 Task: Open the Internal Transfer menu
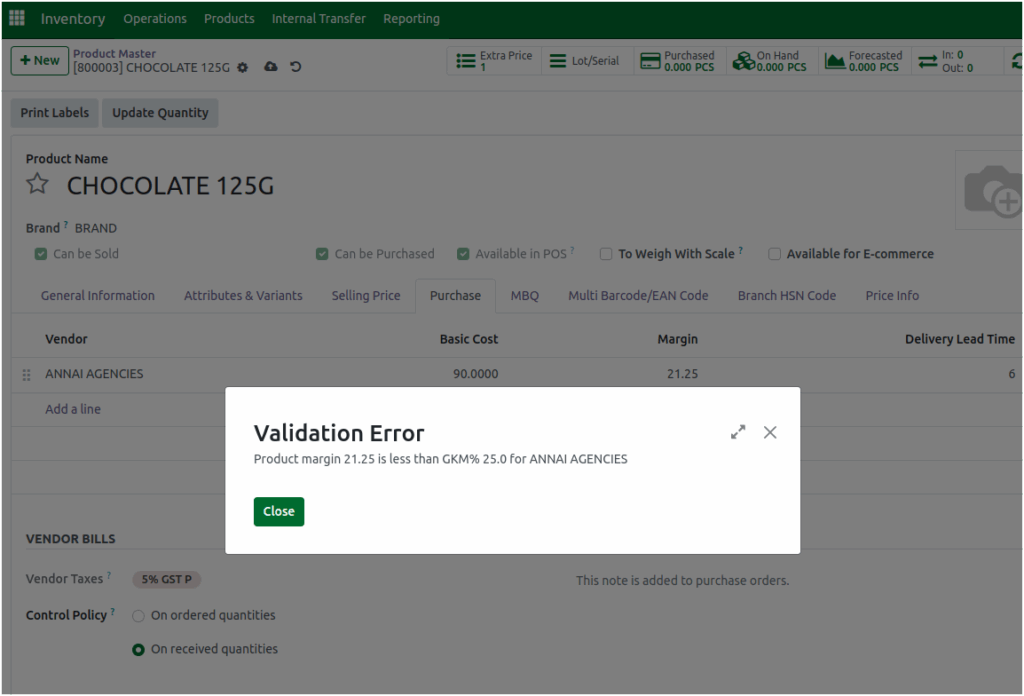[x=318, y=18]
